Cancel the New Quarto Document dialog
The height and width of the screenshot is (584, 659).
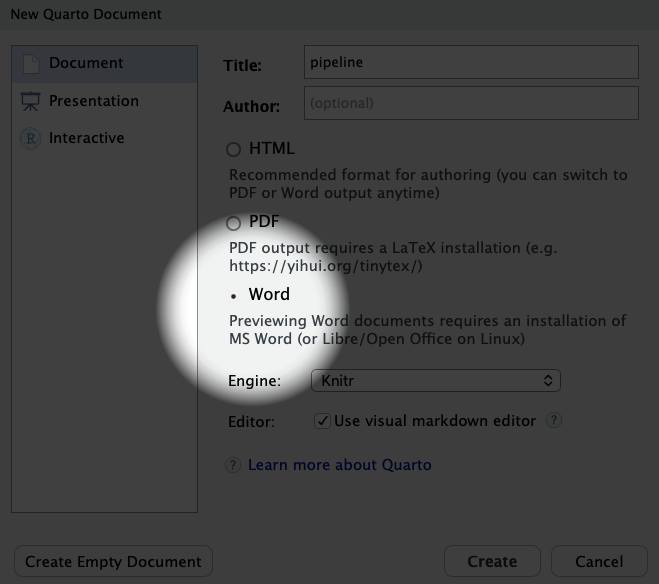[599, 561]
